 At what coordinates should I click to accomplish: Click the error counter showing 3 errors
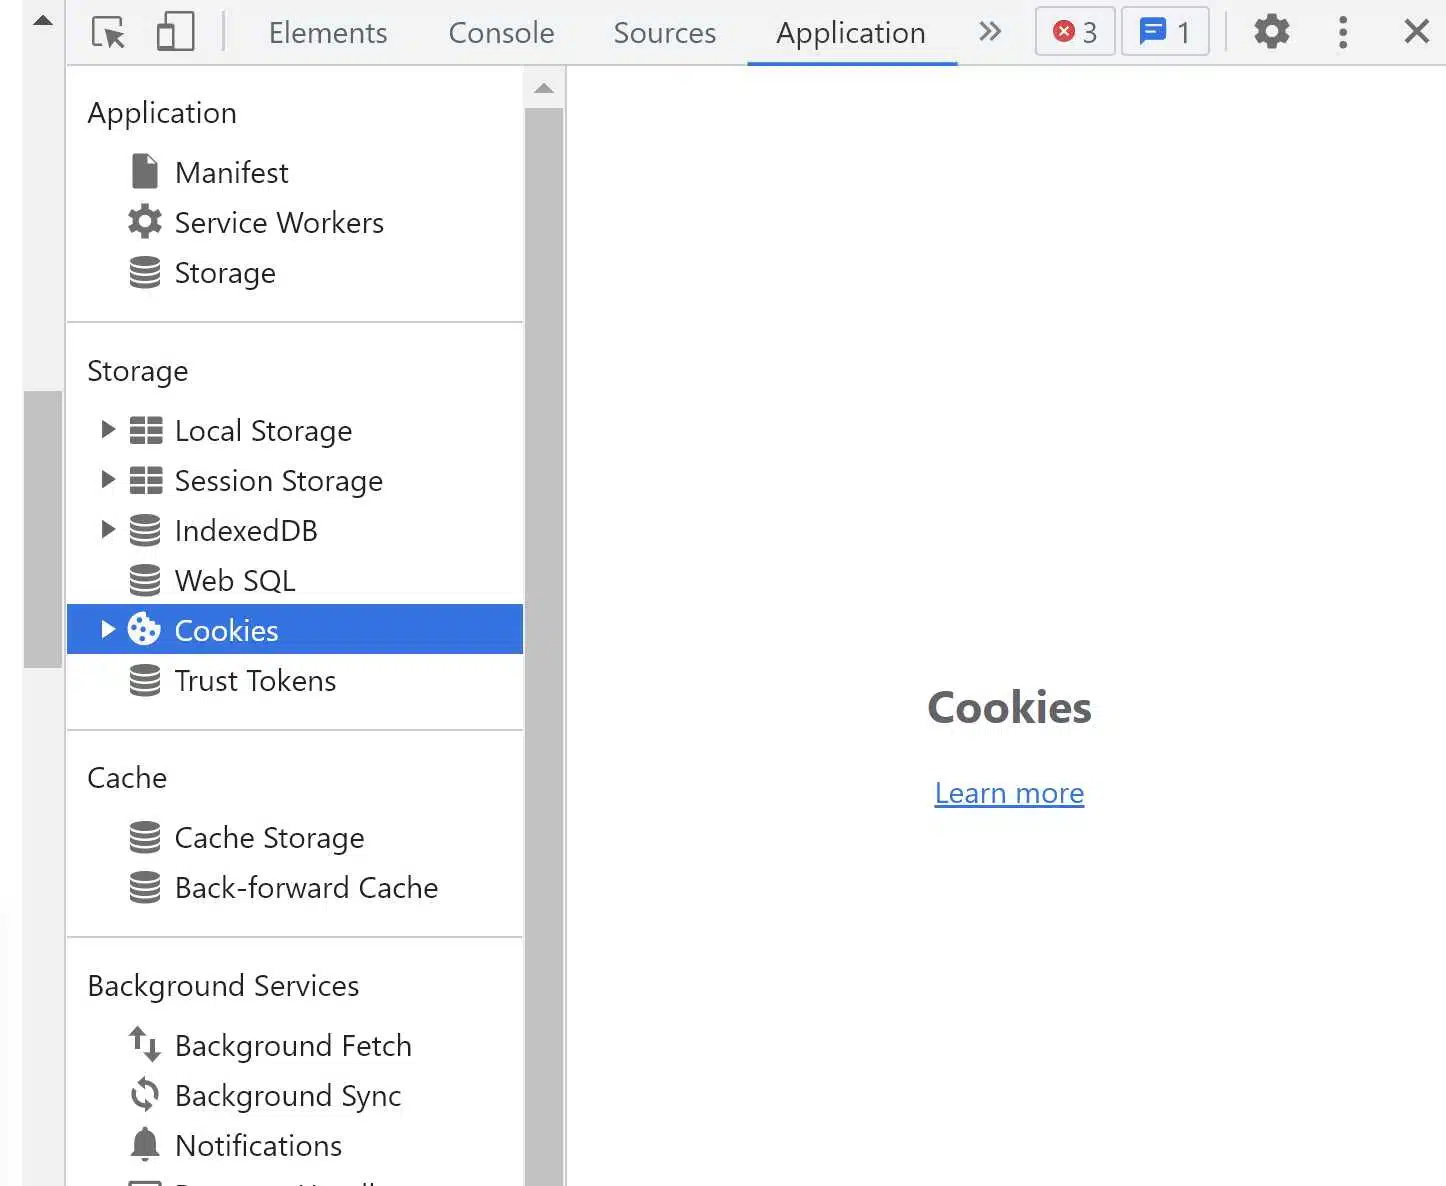[x=1074, y=31]
